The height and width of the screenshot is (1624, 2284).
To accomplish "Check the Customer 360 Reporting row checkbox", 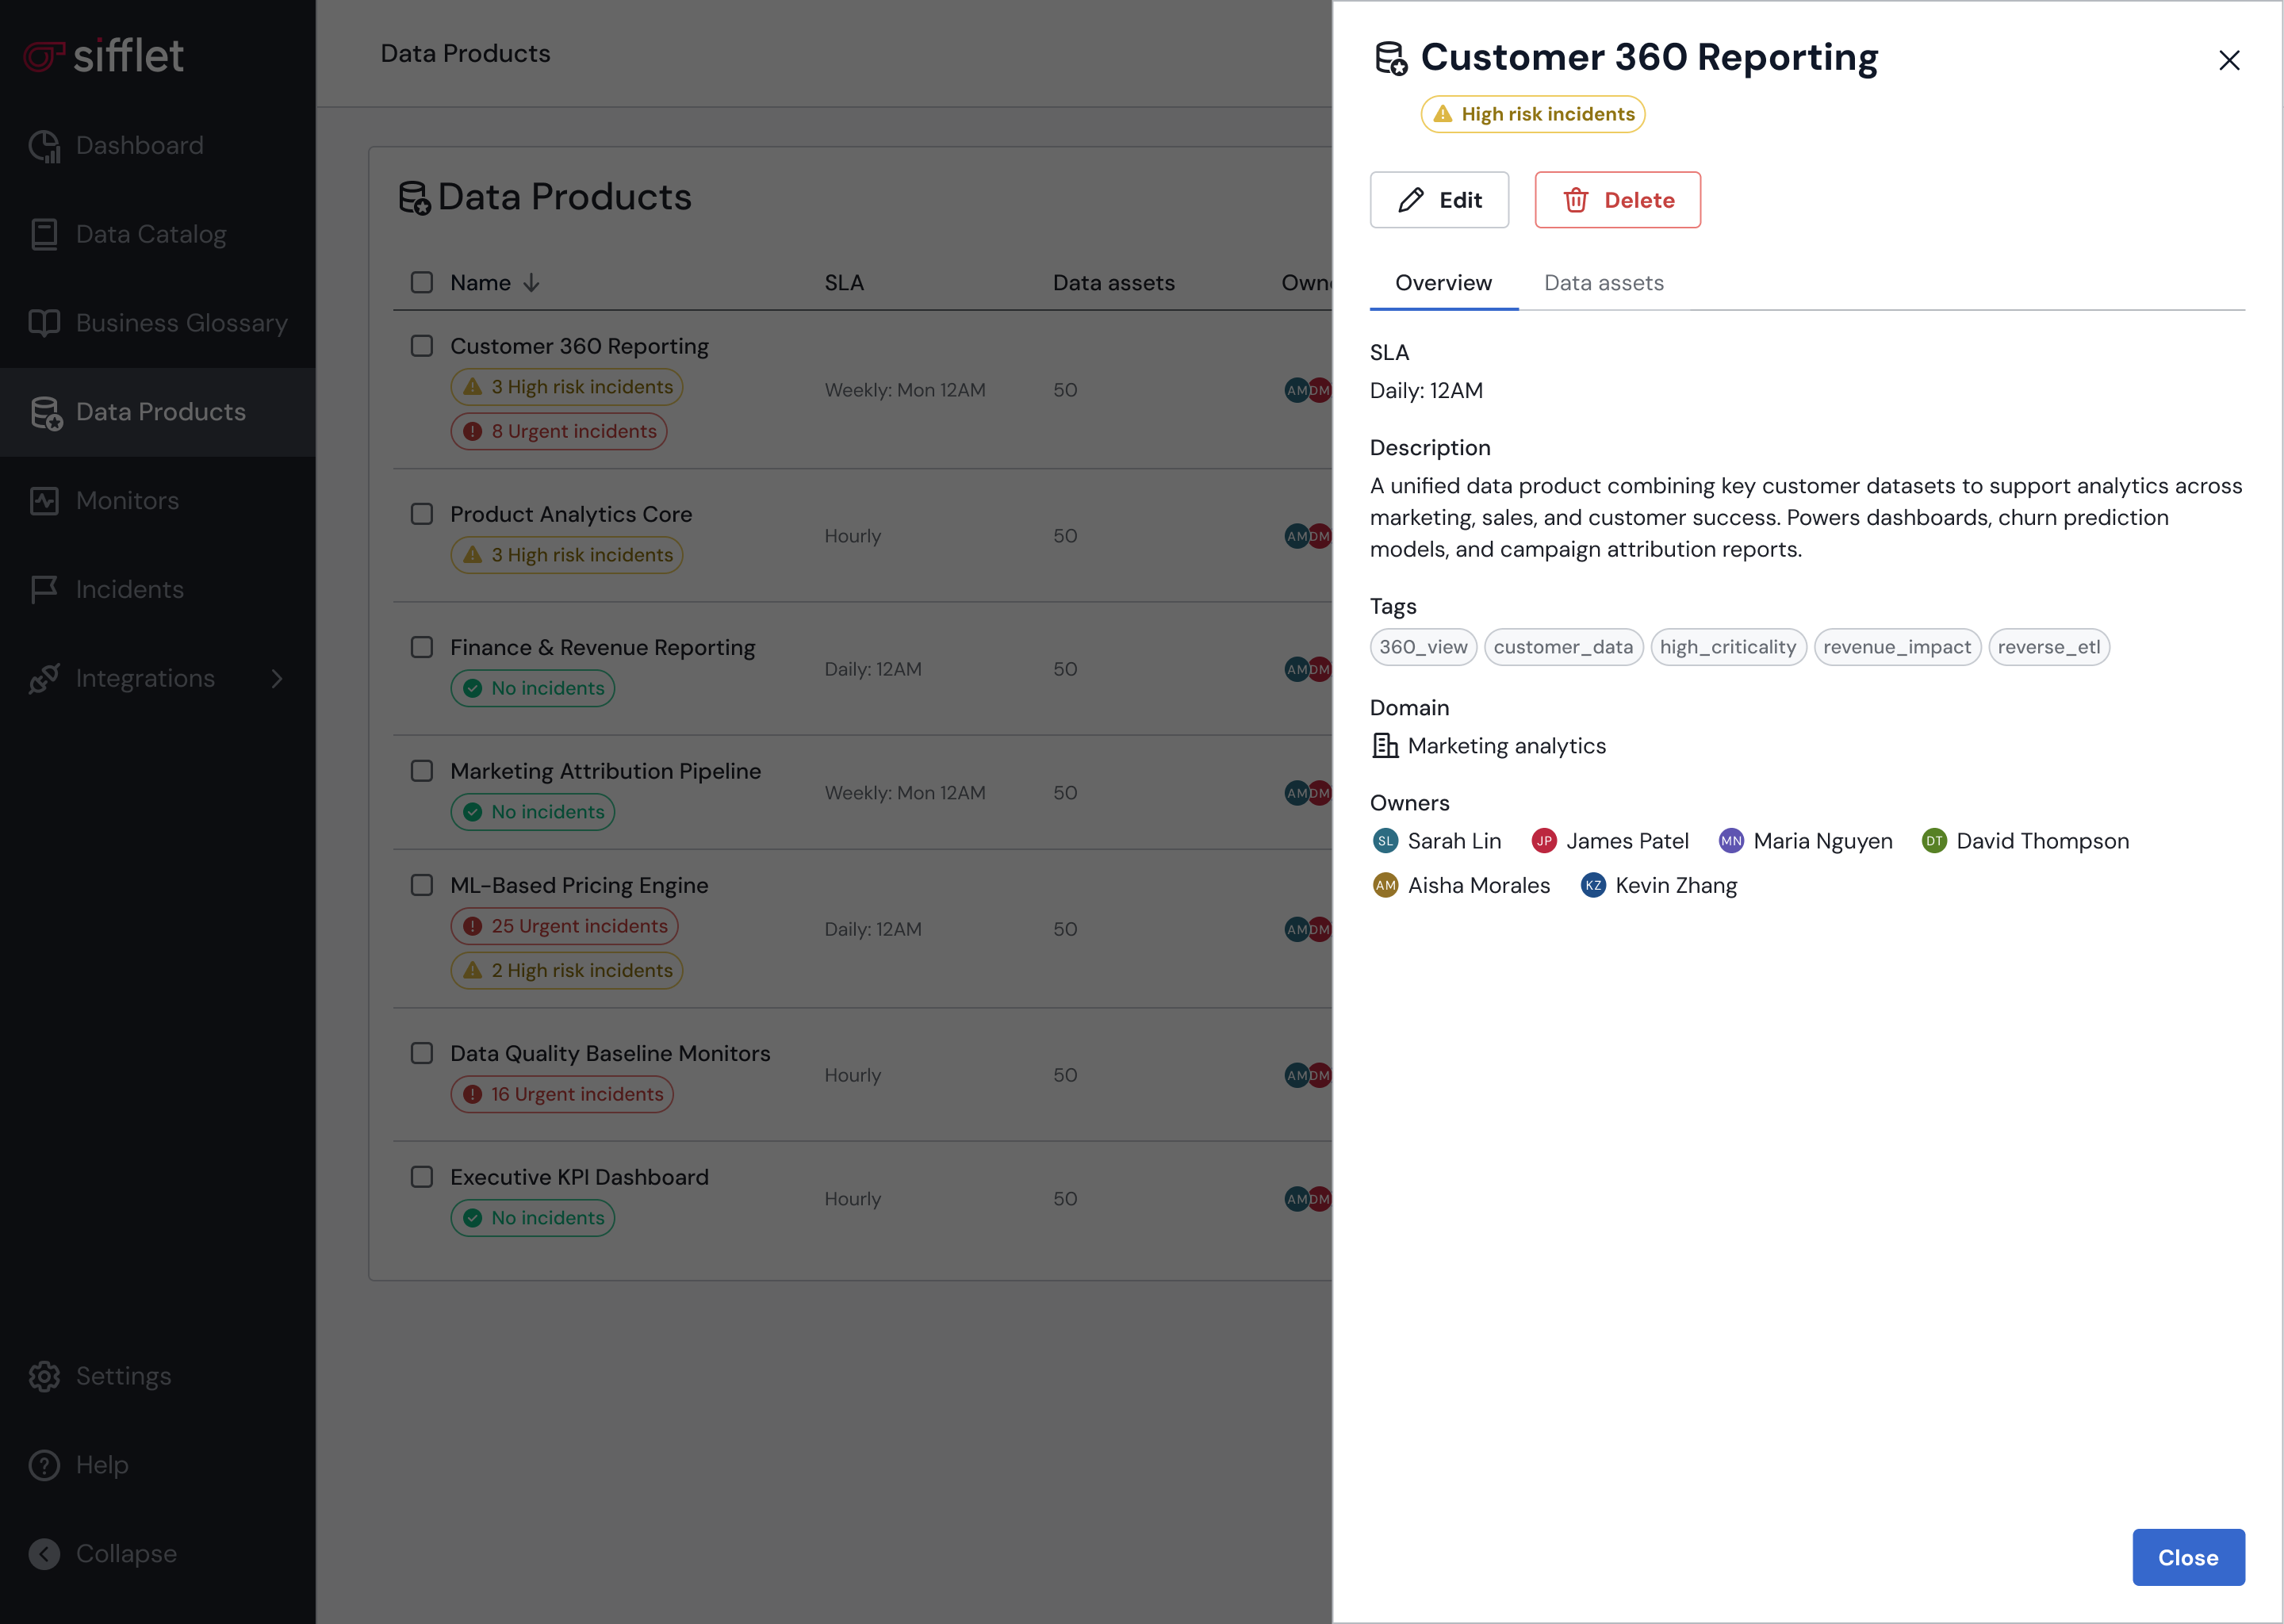I will (x=422, y=346).
